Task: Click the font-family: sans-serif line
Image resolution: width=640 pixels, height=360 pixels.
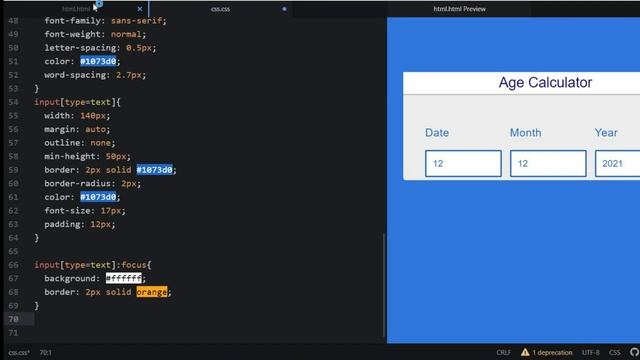Action: pyautogui.click(x=105, y=21)
